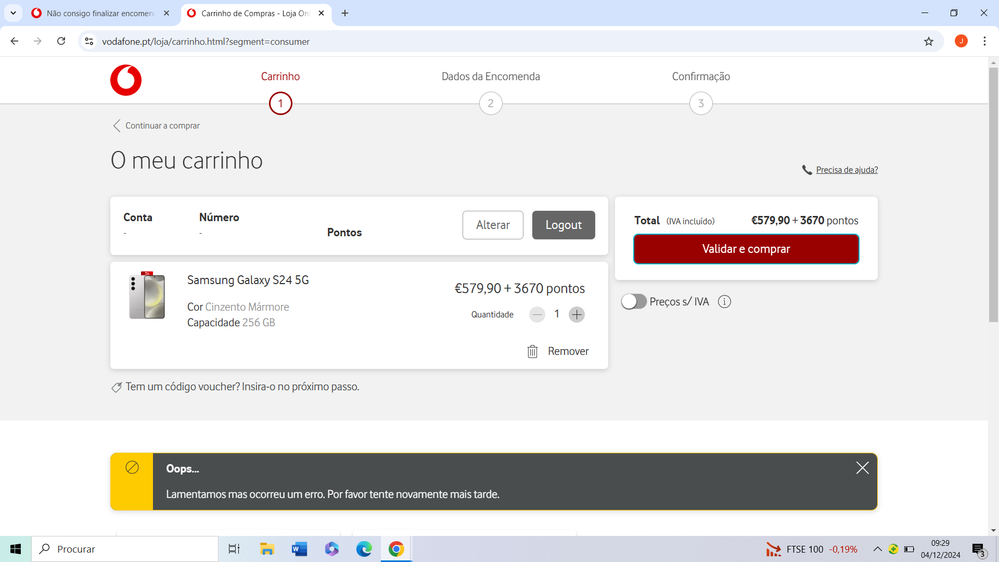
Task: Click the Logout button
Action: tap(563, 225)
